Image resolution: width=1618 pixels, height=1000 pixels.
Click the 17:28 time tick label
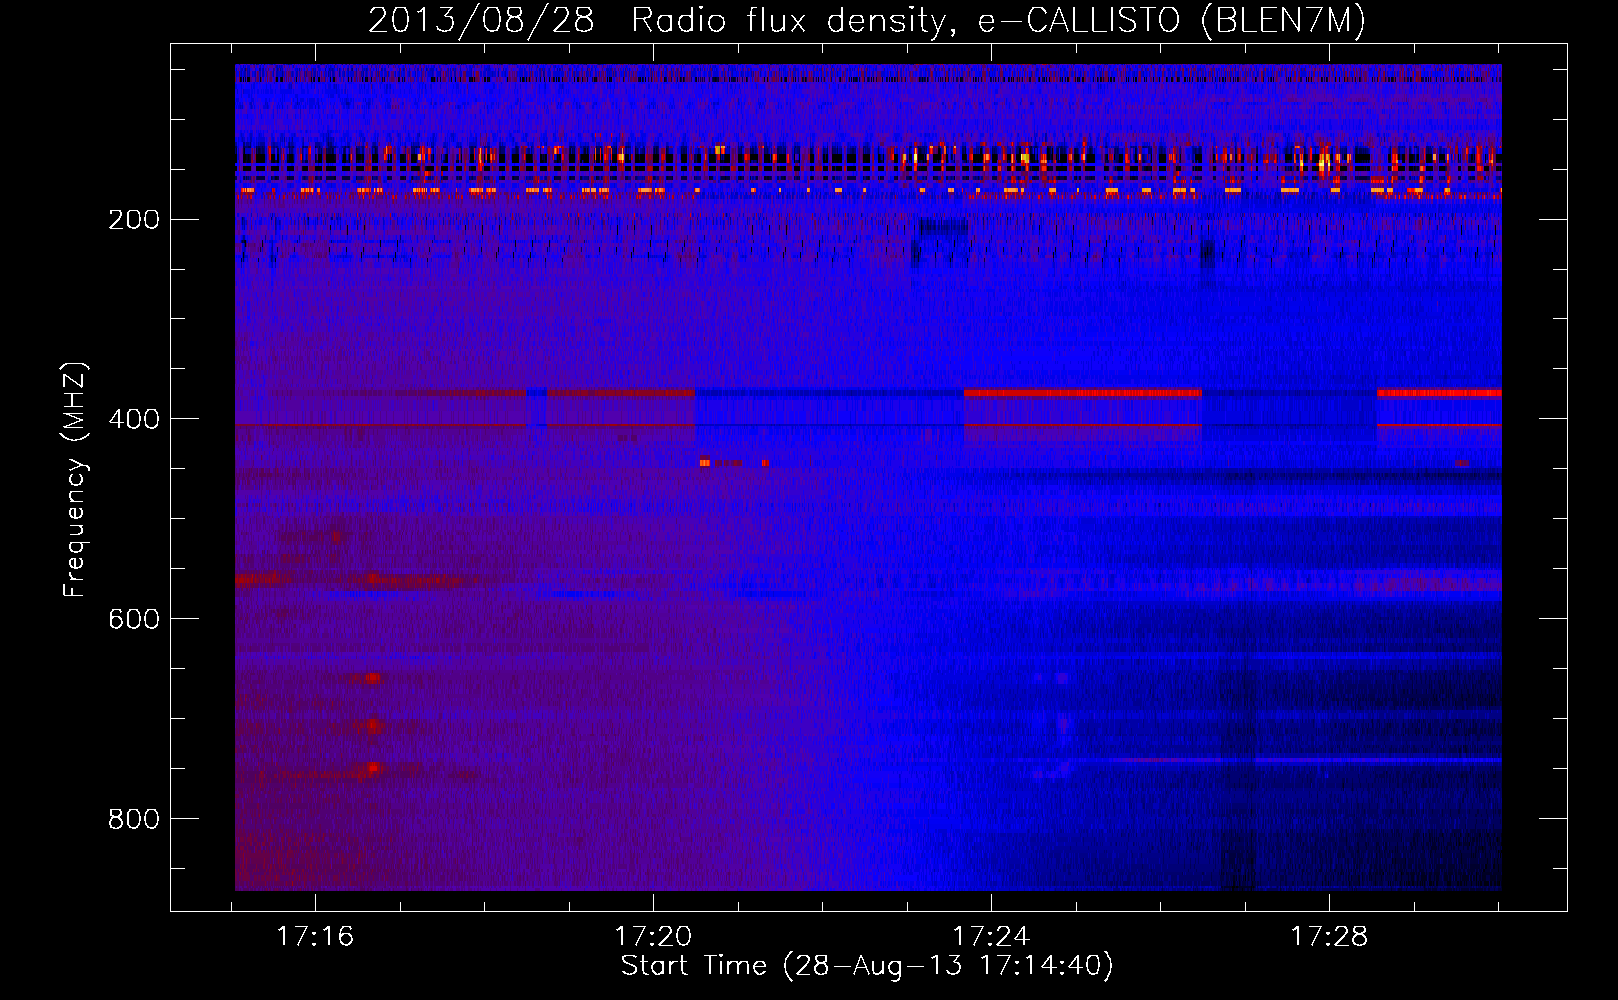[x=1329, y=936]
